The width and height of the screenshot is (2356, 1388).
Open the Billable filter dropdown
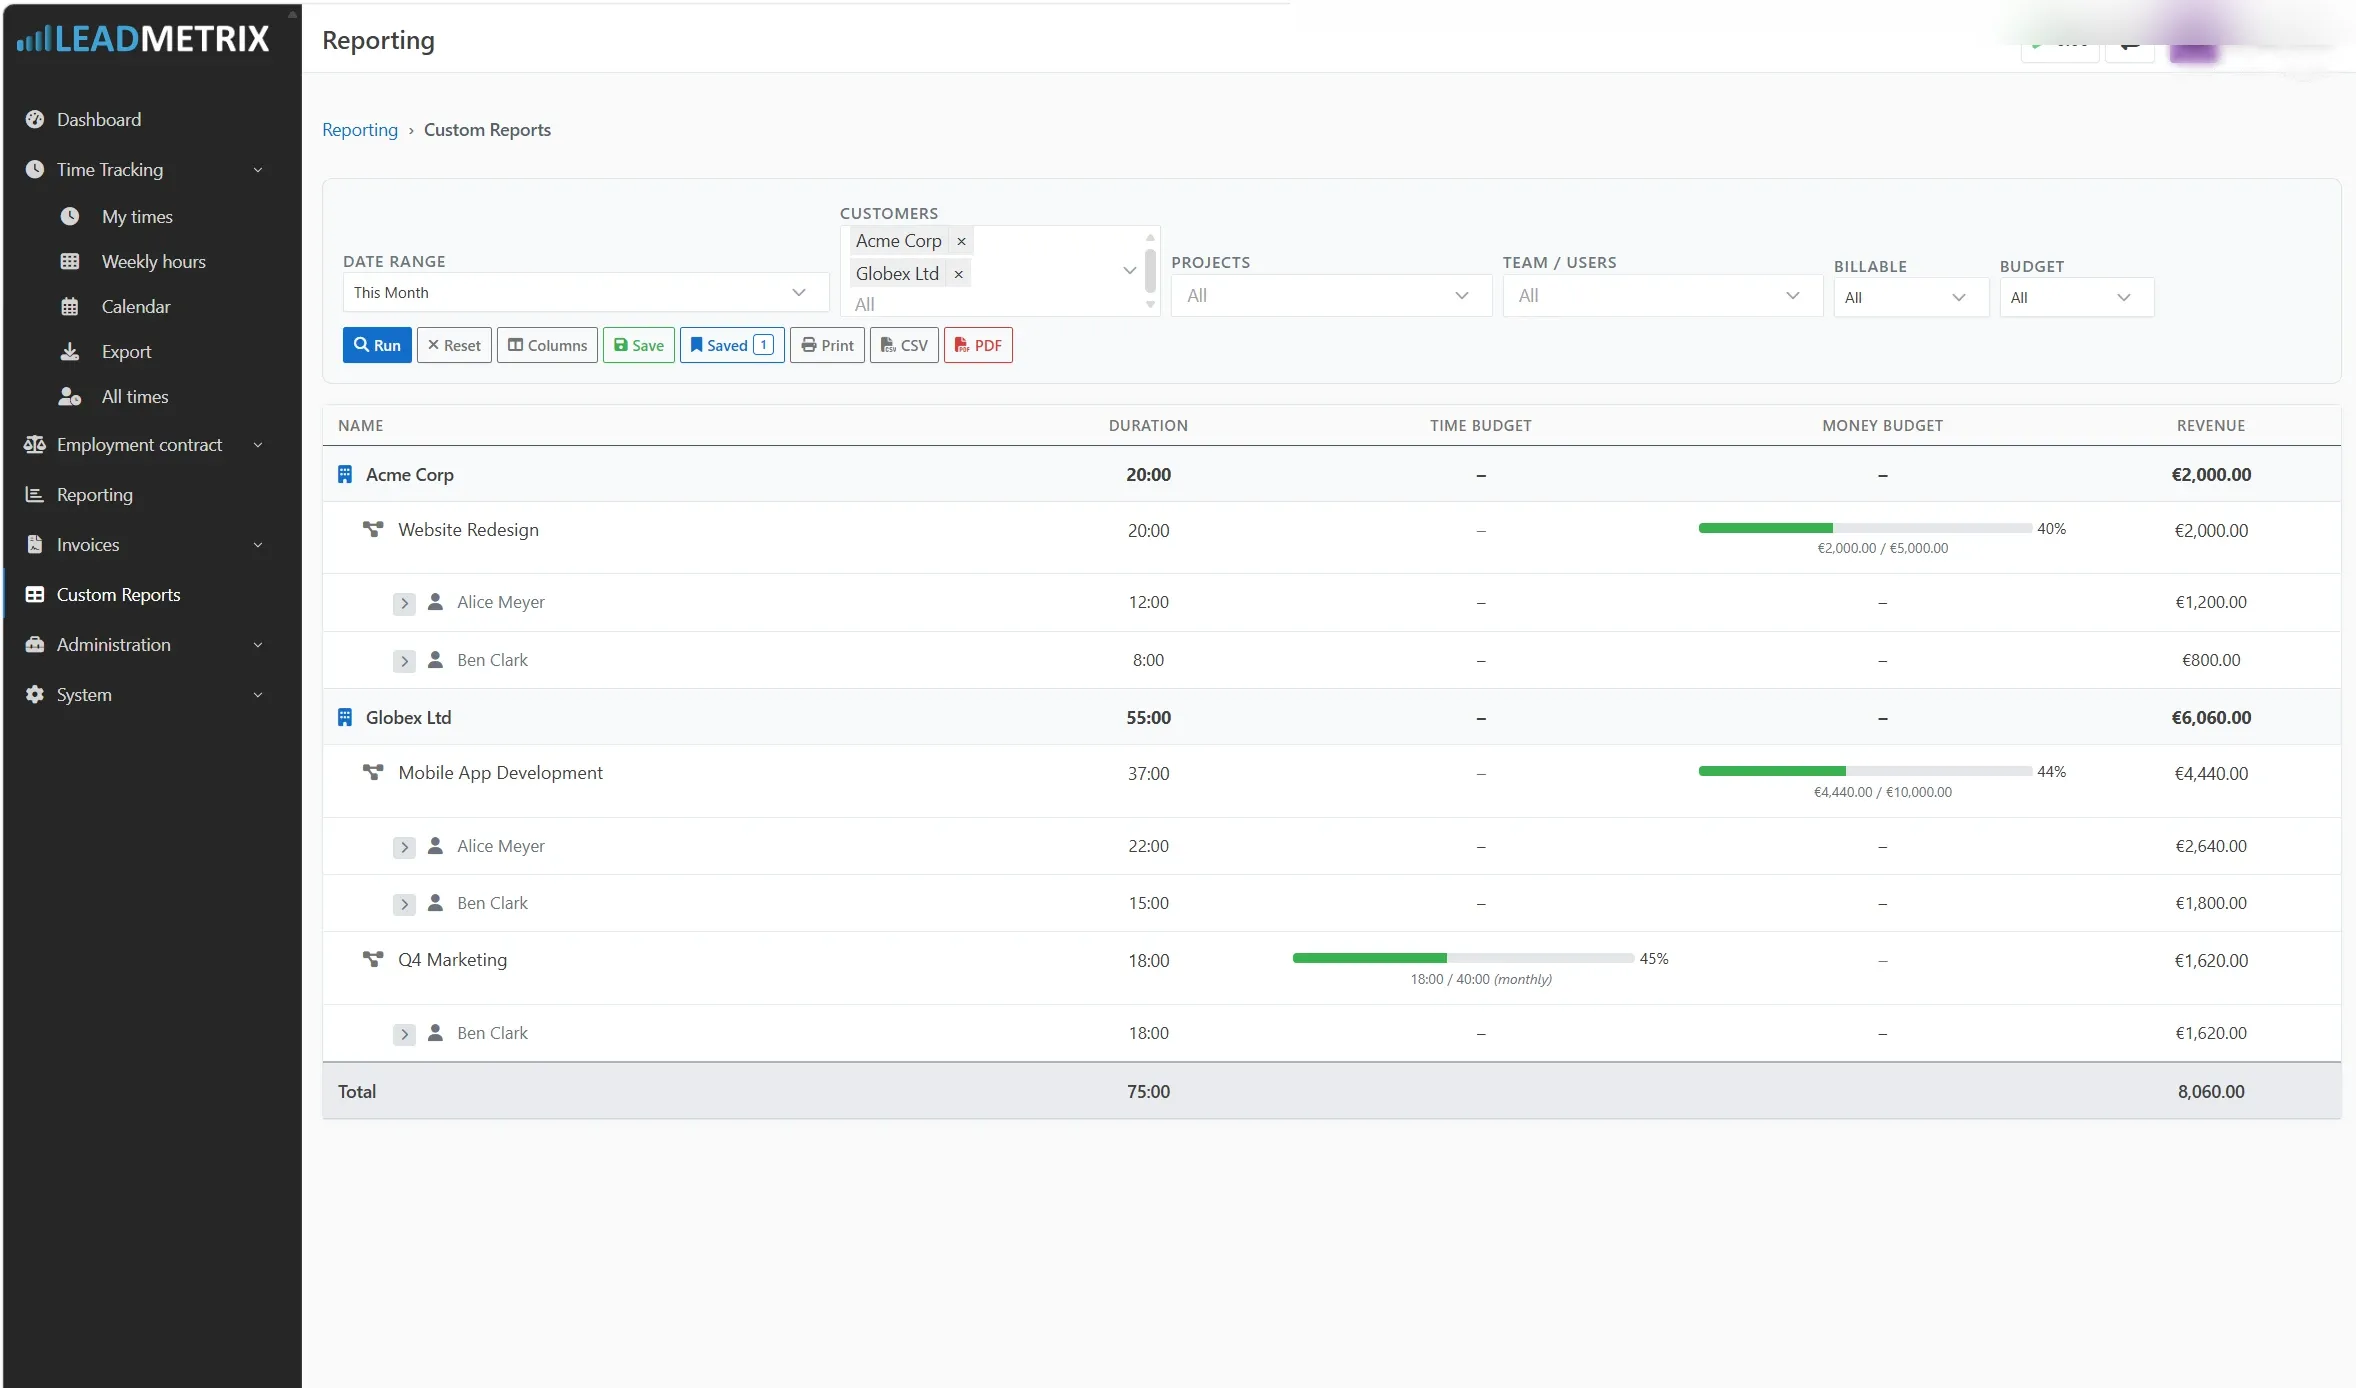(1910, 297)
